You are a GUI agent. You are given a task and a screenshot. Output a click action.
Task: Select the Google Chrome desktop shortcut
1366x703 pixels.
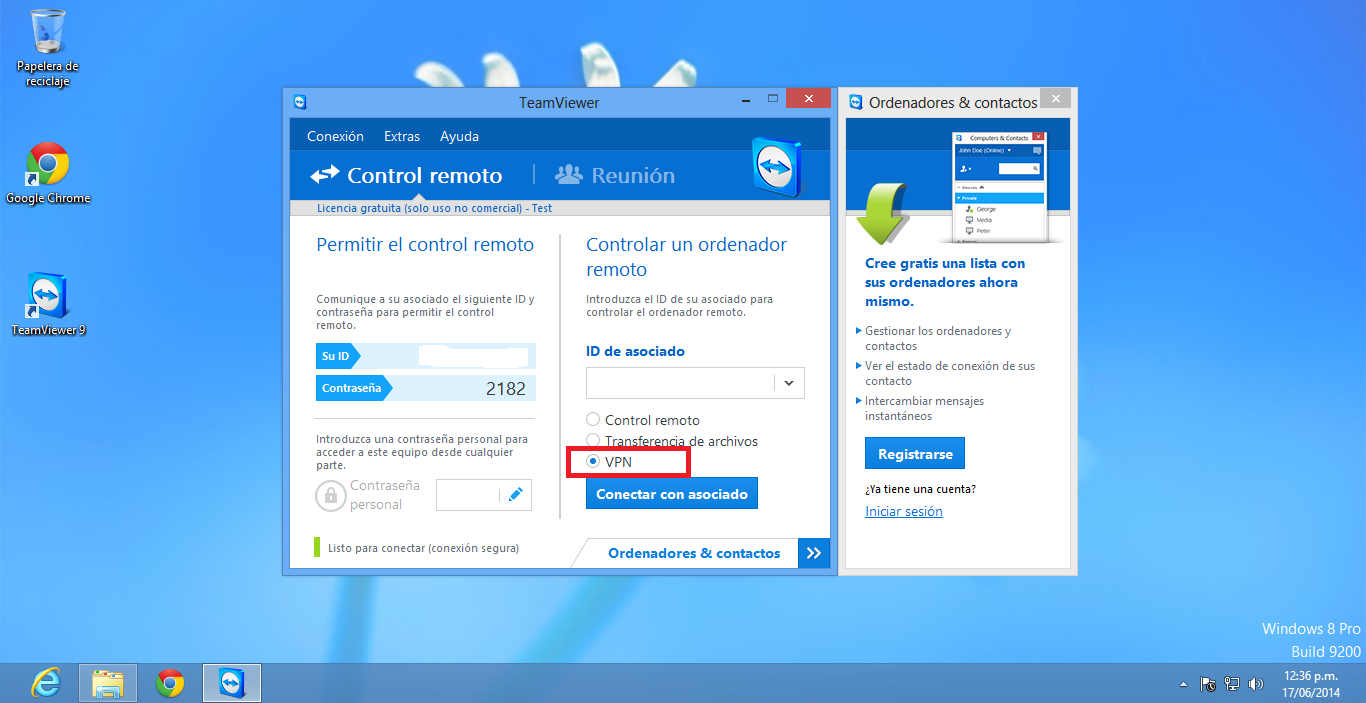tap(48, 173)
